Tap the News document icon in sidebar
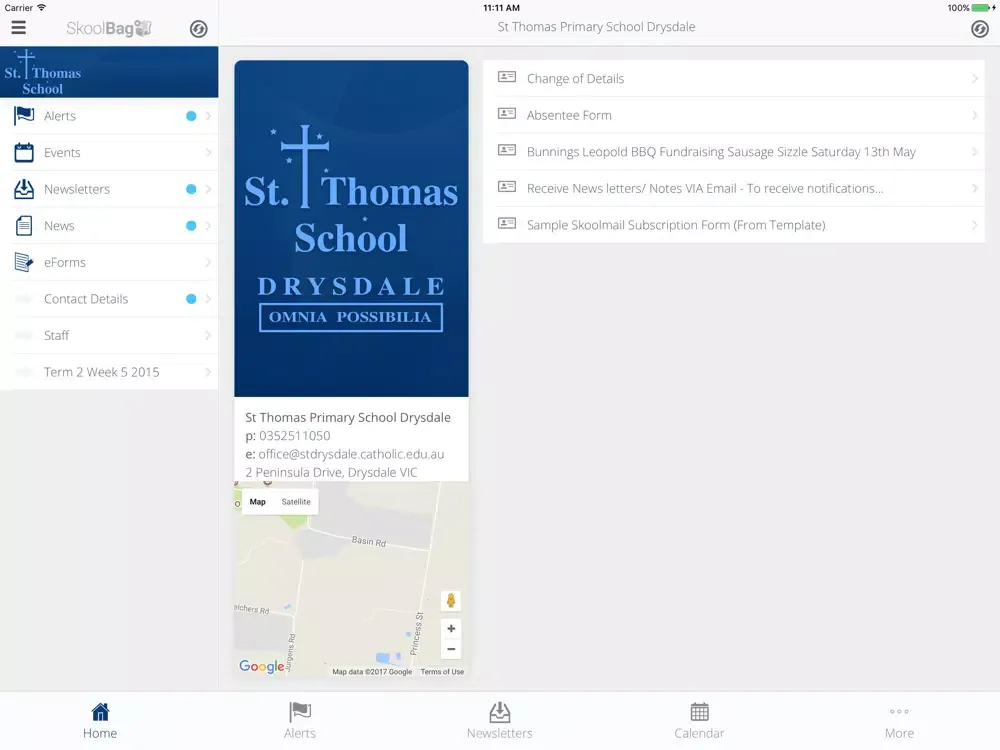Screen dimensions: 1000x750 point(24,226)
